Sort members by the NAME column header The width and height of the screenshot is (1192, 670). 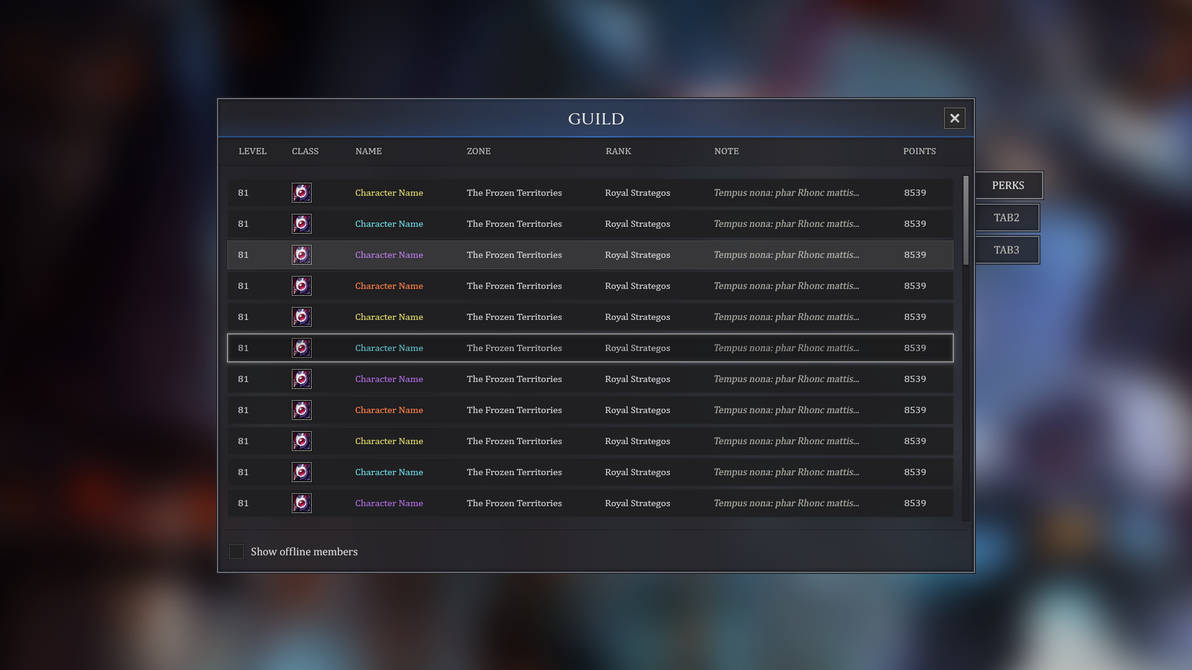pyautogui.click(x=368, y=151)
